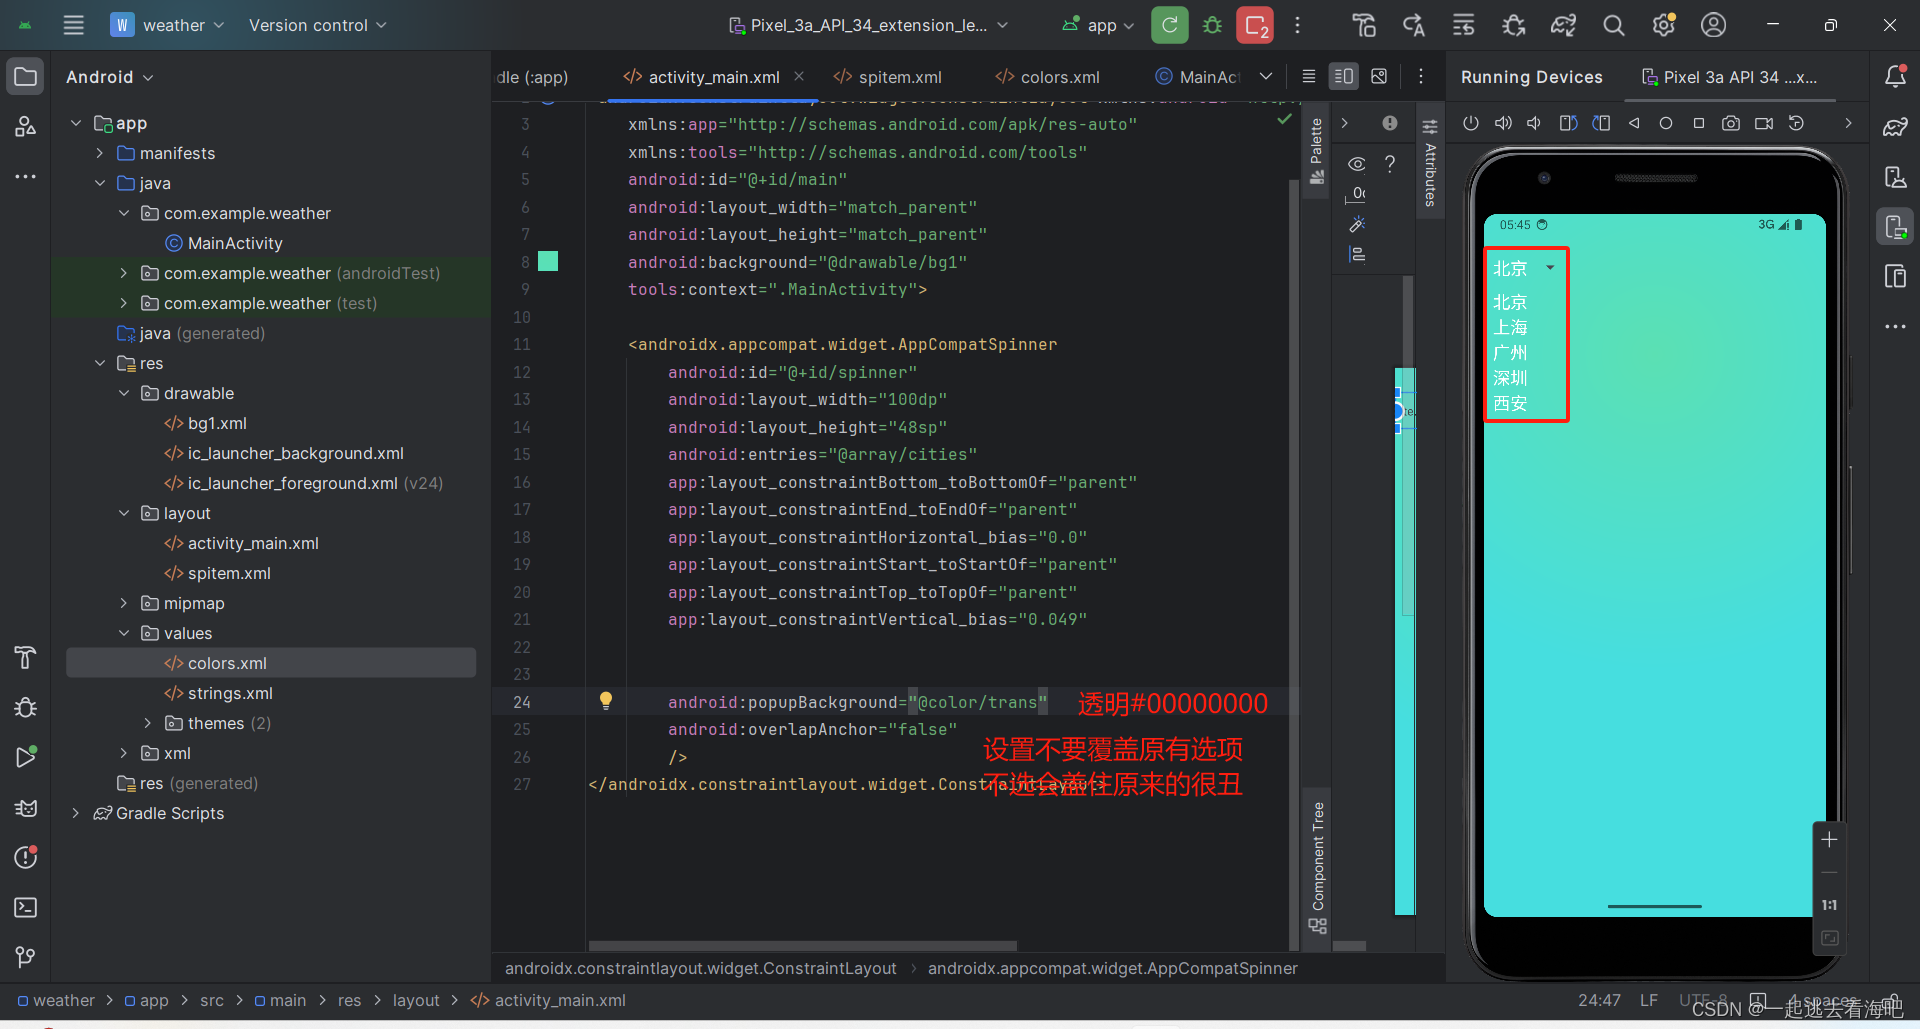Select 西安 in emulator spinner list
This screenshot has height=1029, width=1920.
click(x=1510, y=403)
